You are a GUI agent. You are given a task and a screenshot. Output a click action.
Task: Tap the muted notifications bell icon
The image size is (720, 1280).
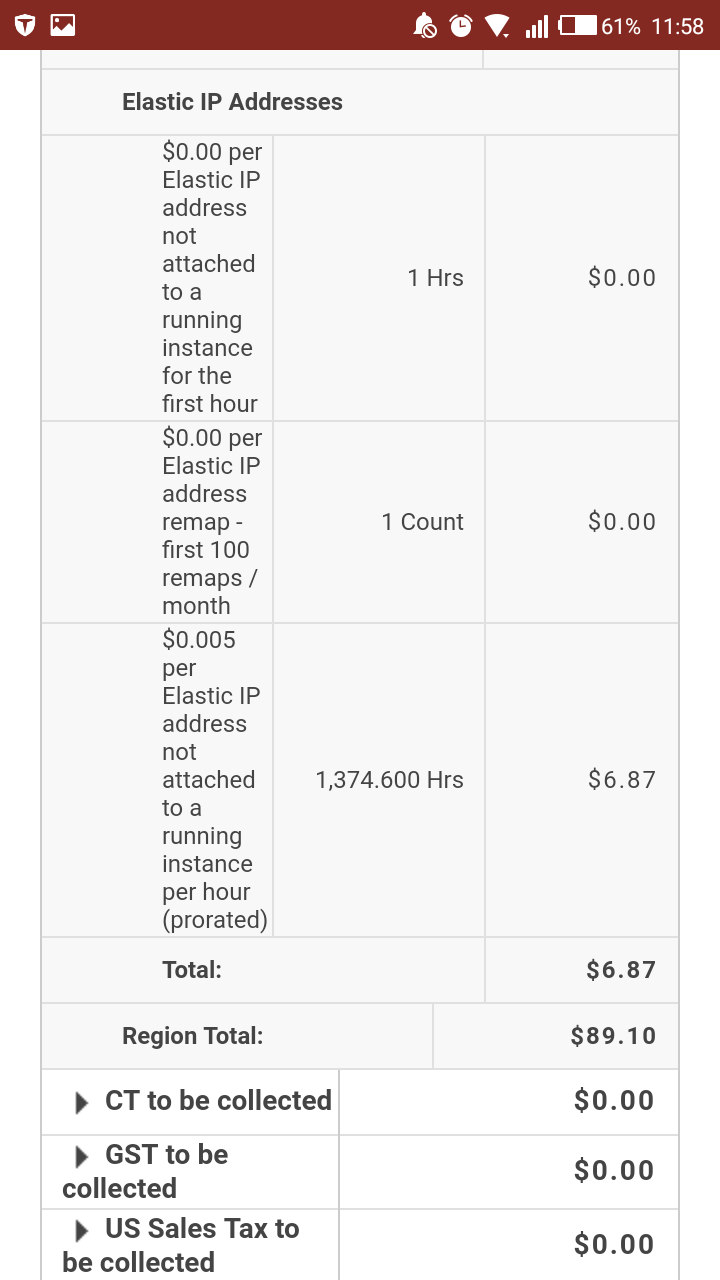click(x=425, y=25)
